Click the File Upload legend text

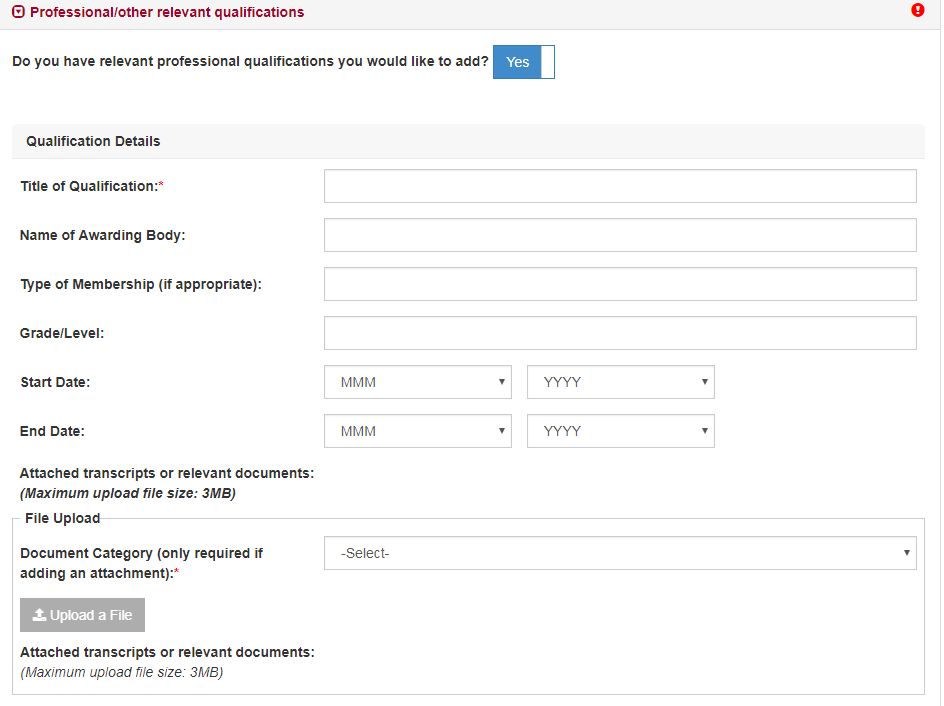pos(63,518)
